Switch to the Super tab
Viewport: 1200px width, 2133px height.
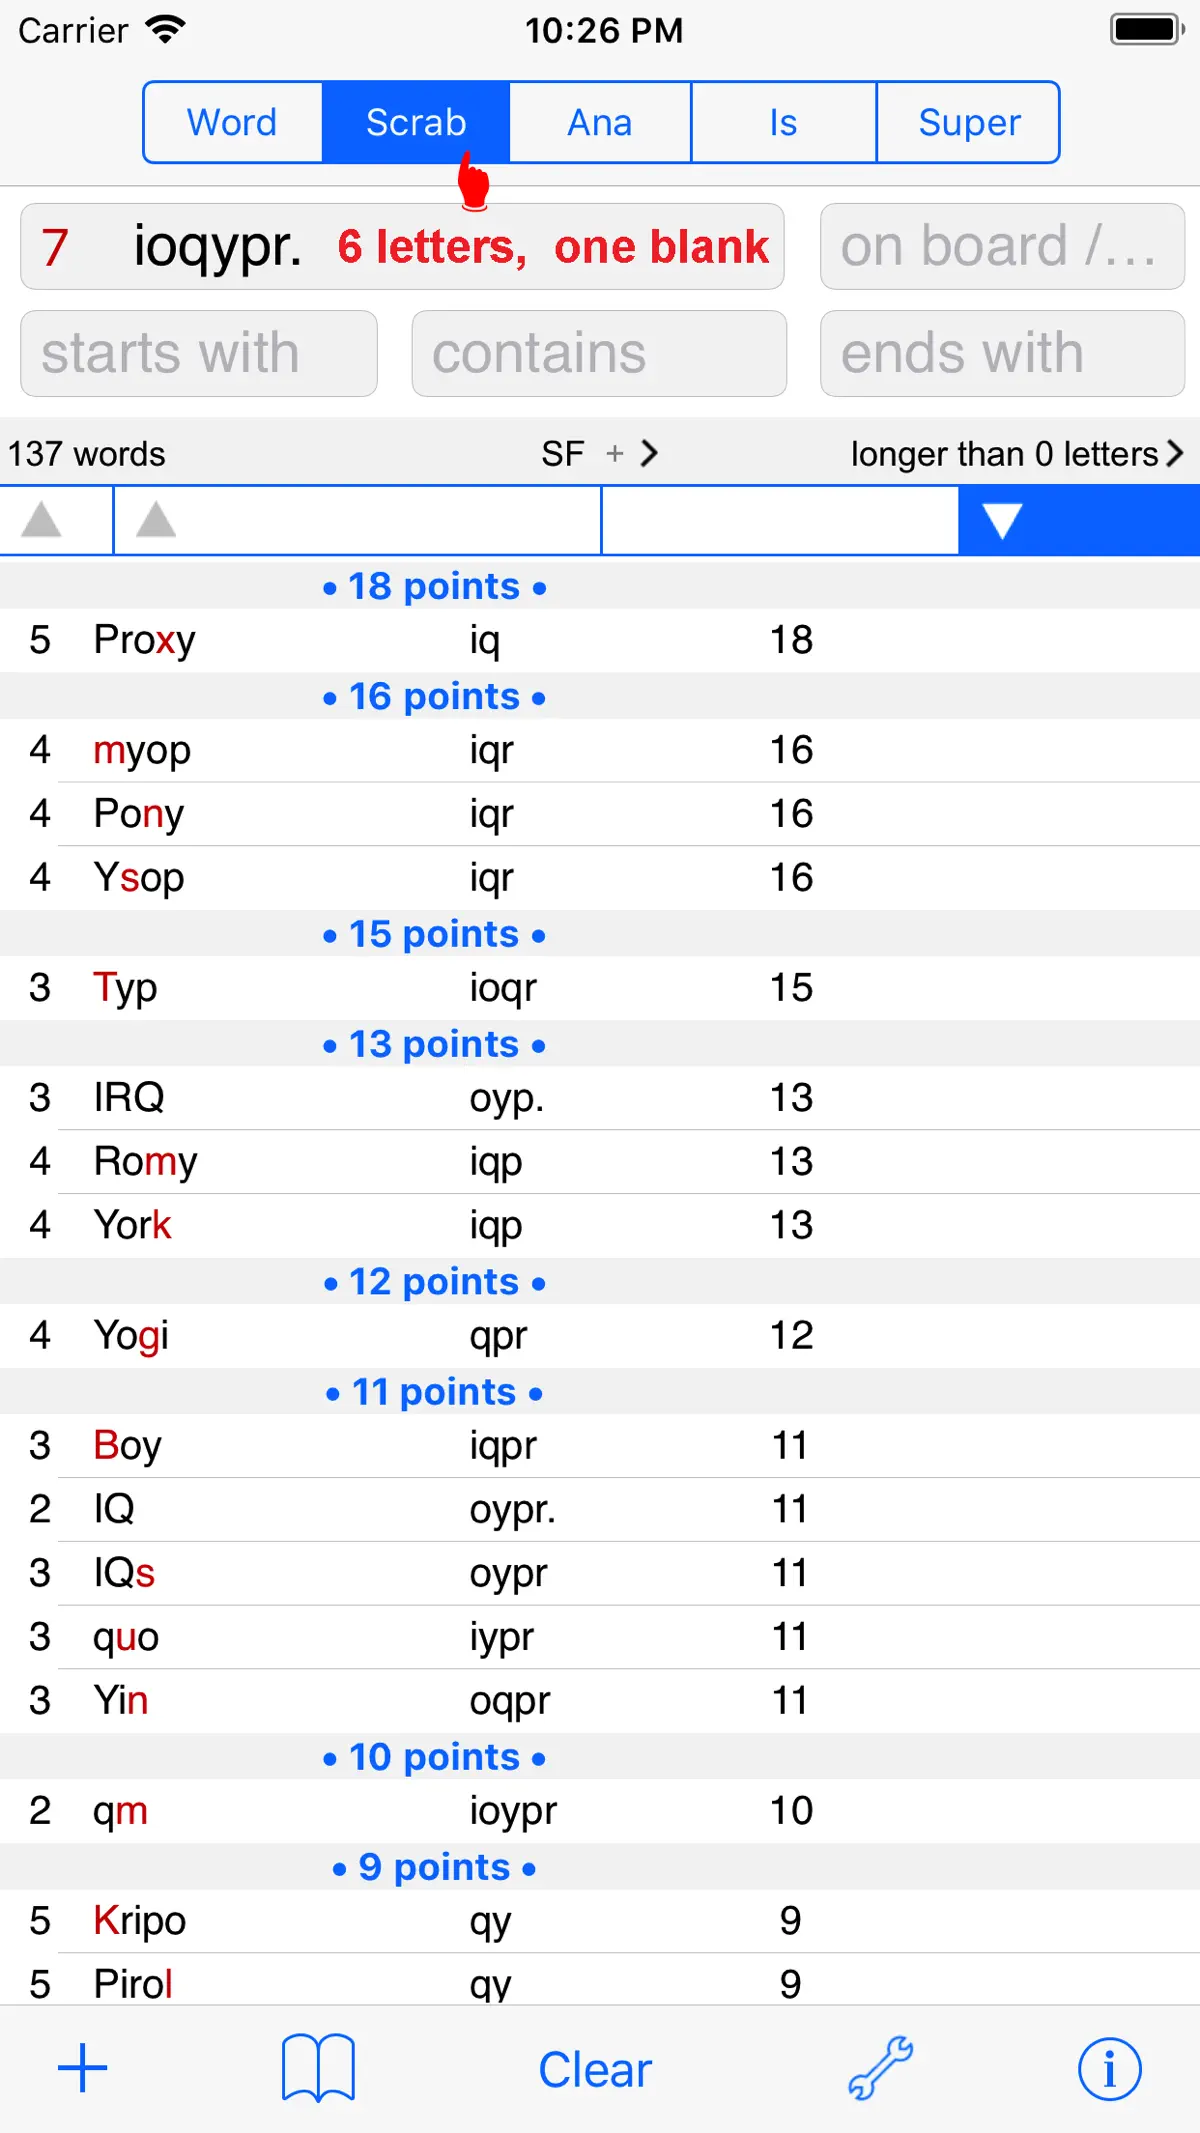[969, 122]
